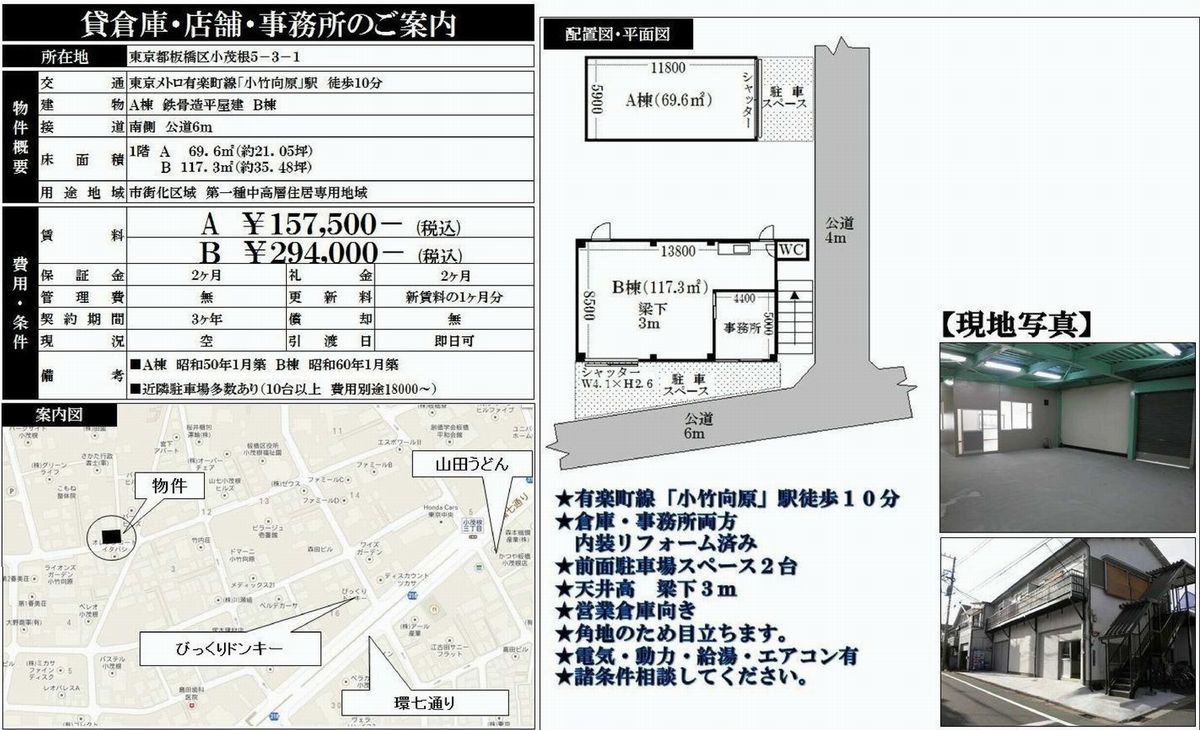Select the 契約期間 value 3ヶ年
The width and height of the screenshot is (1200, 730).
(205, 320)
